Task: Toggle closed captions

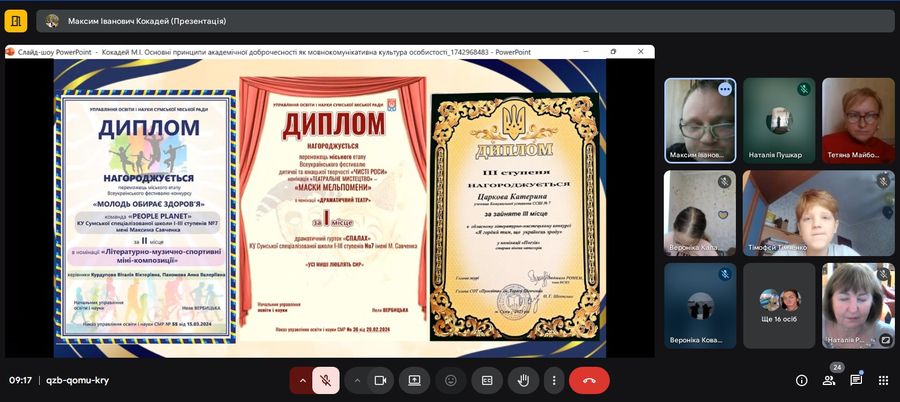Action: [x=487, y=380]
